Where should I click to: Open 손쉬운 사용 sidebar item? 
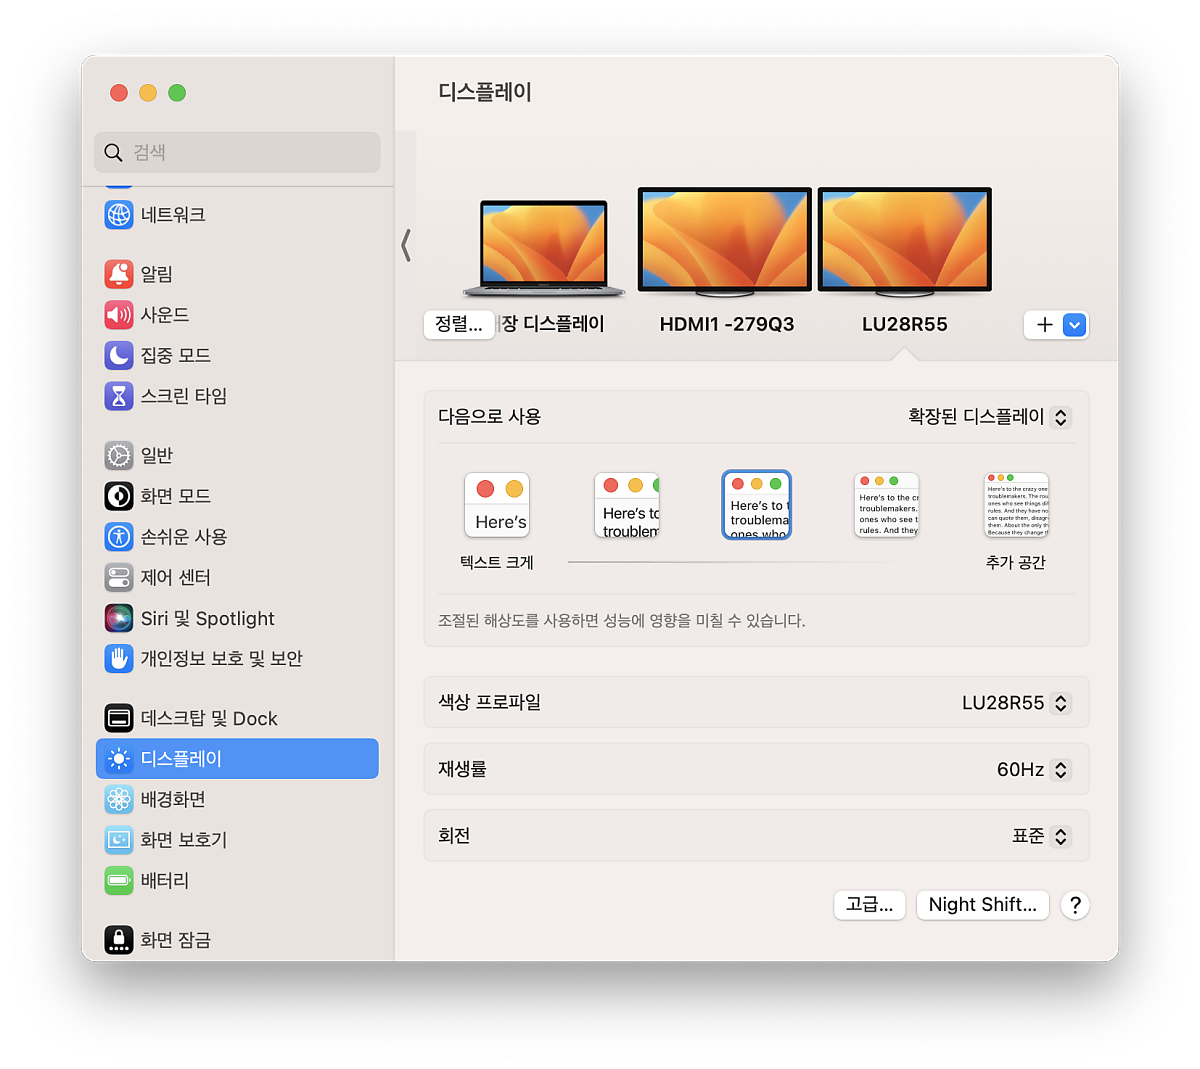[237, 537]
